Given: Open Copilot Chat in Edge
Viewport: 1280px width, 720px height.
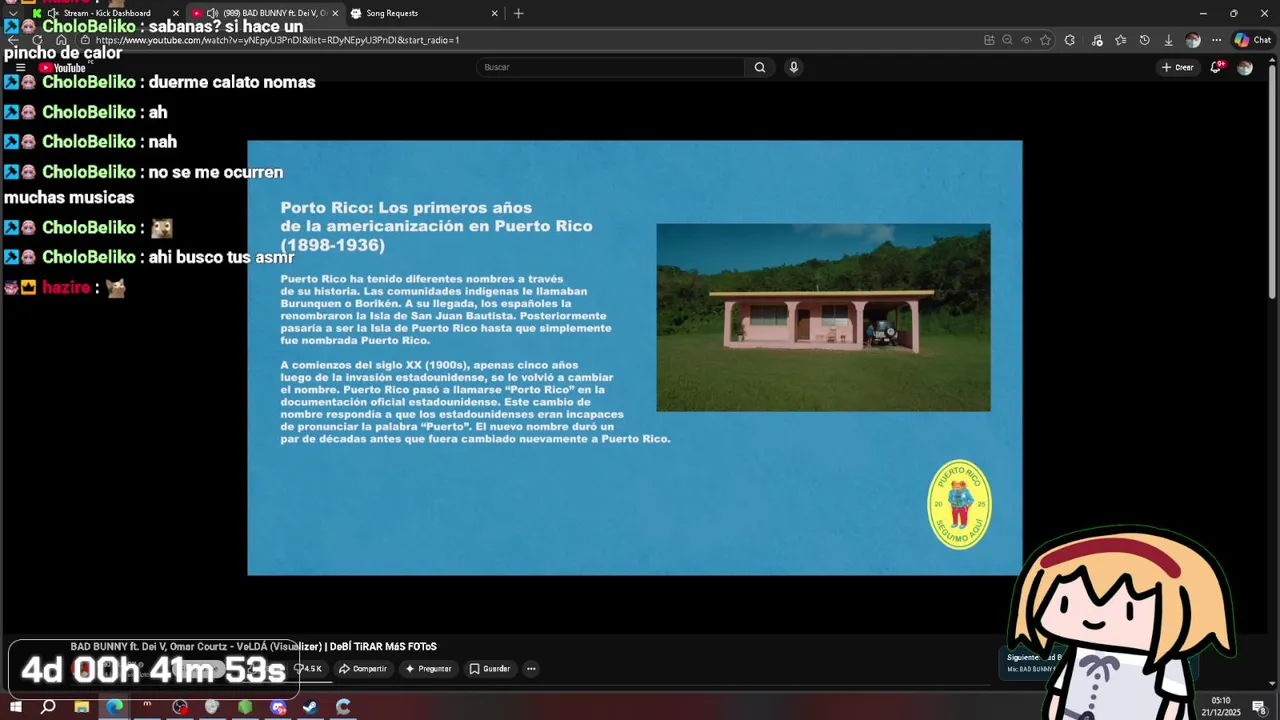Looking at the screenshot, I should point(1253,40).
